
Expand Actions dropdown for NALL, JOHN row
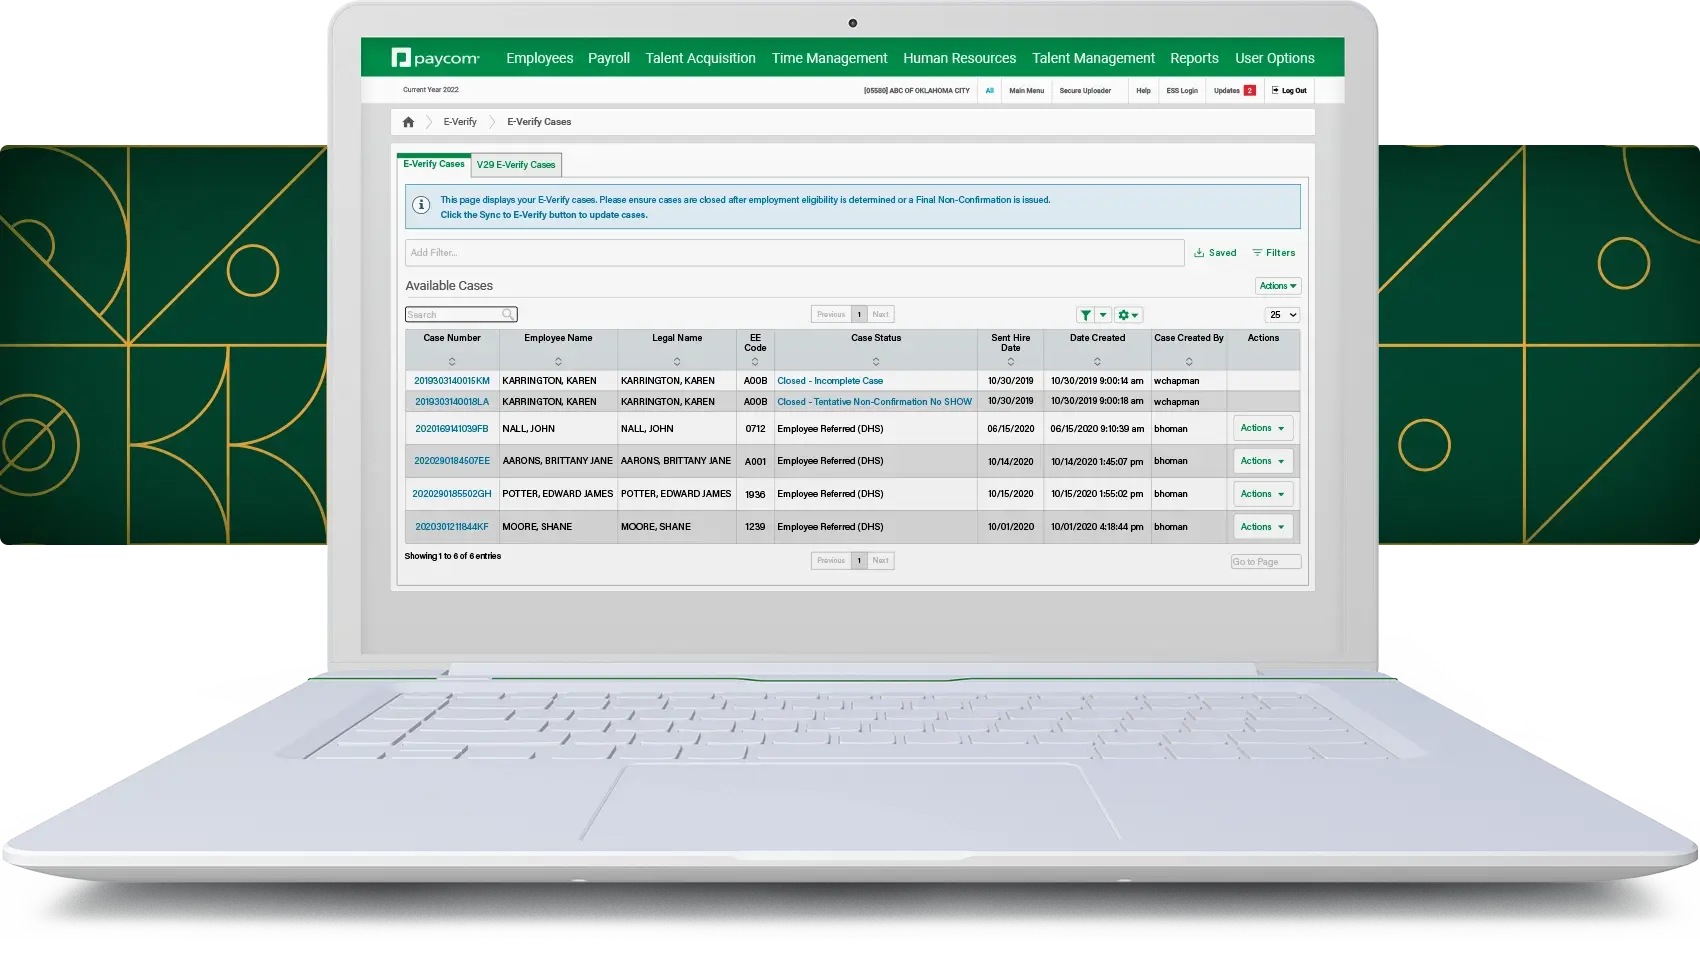click(1262, 428)
